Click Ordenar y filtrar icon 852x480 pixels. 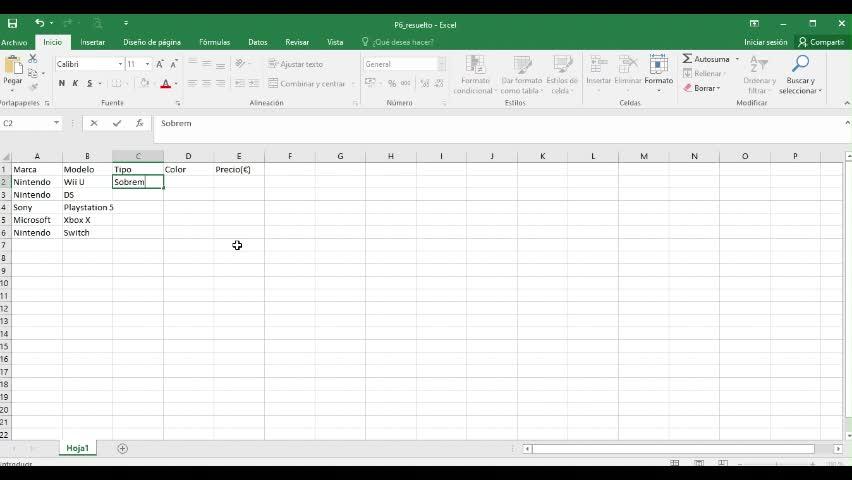(759, 65)
